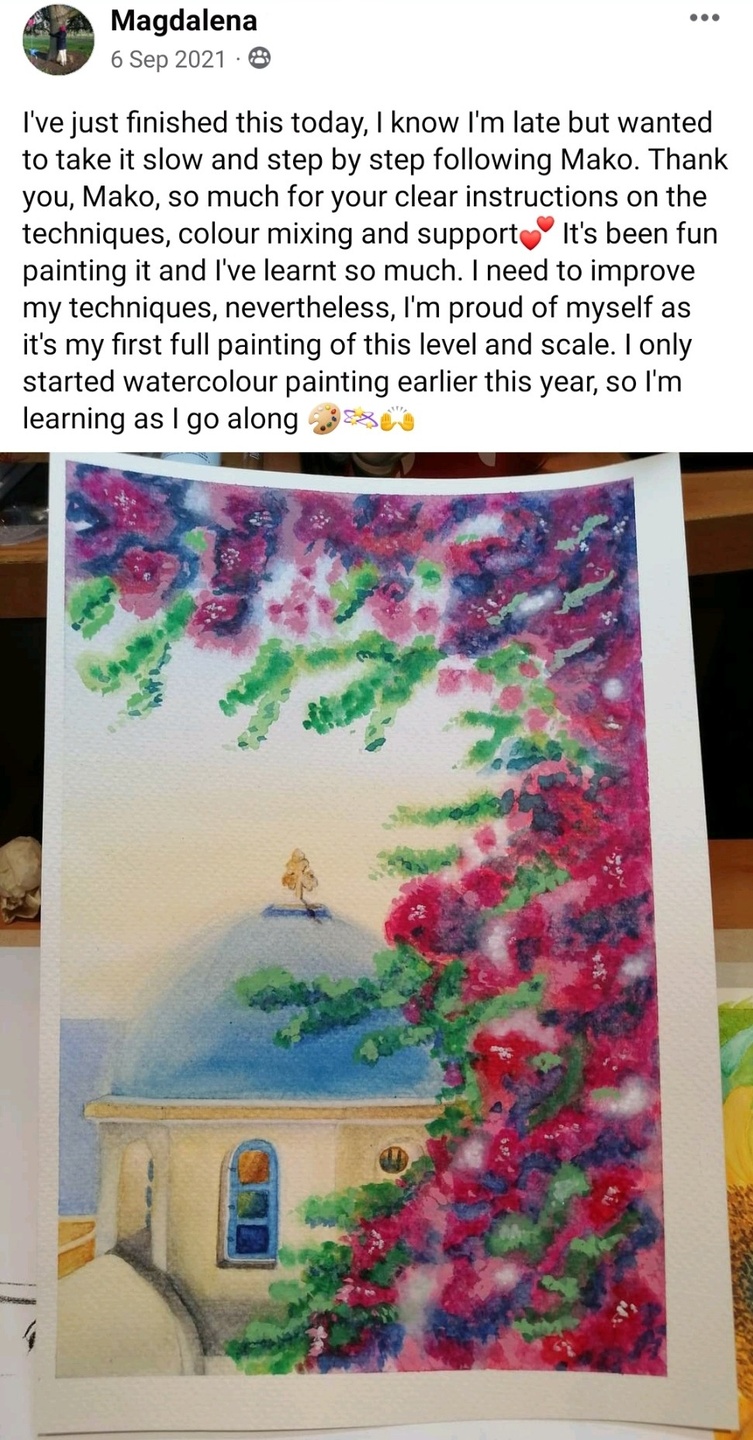Image resolution: width=753 pixels, height=1440 pixels.
Task: Tap the artist palette emoji ending the post
Action: 323,420
